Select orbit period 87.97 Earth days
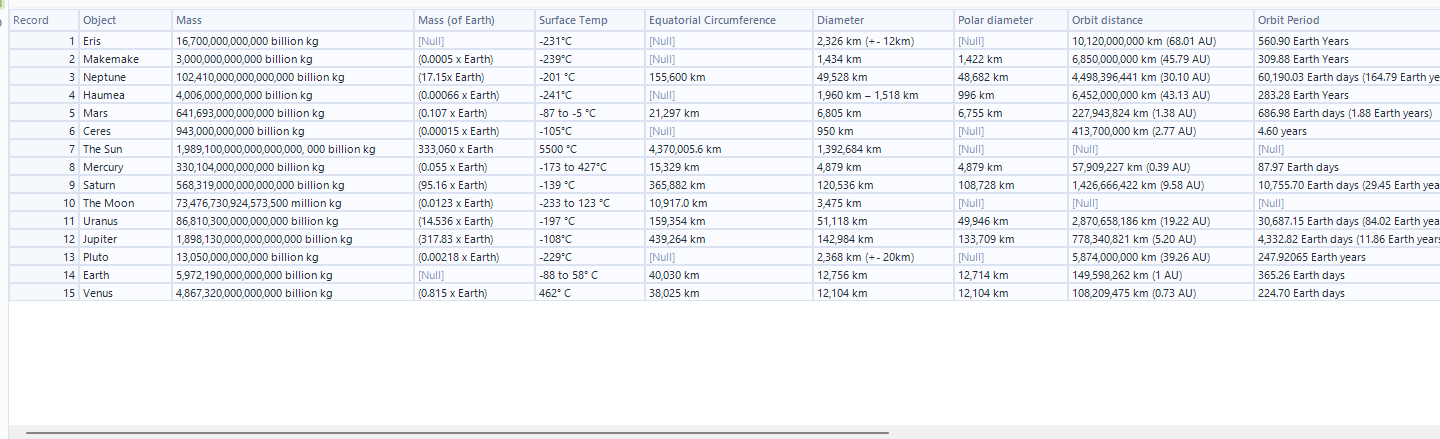Image resolution: width=1440 pixels, height=439 pixels. coord(1347,167)
